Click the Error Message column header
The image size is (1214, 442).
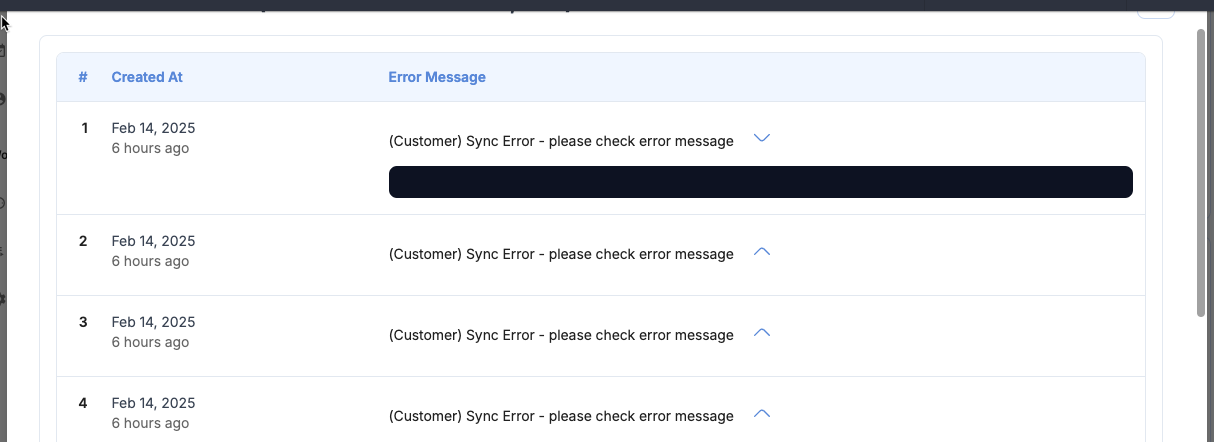point(437,77)
